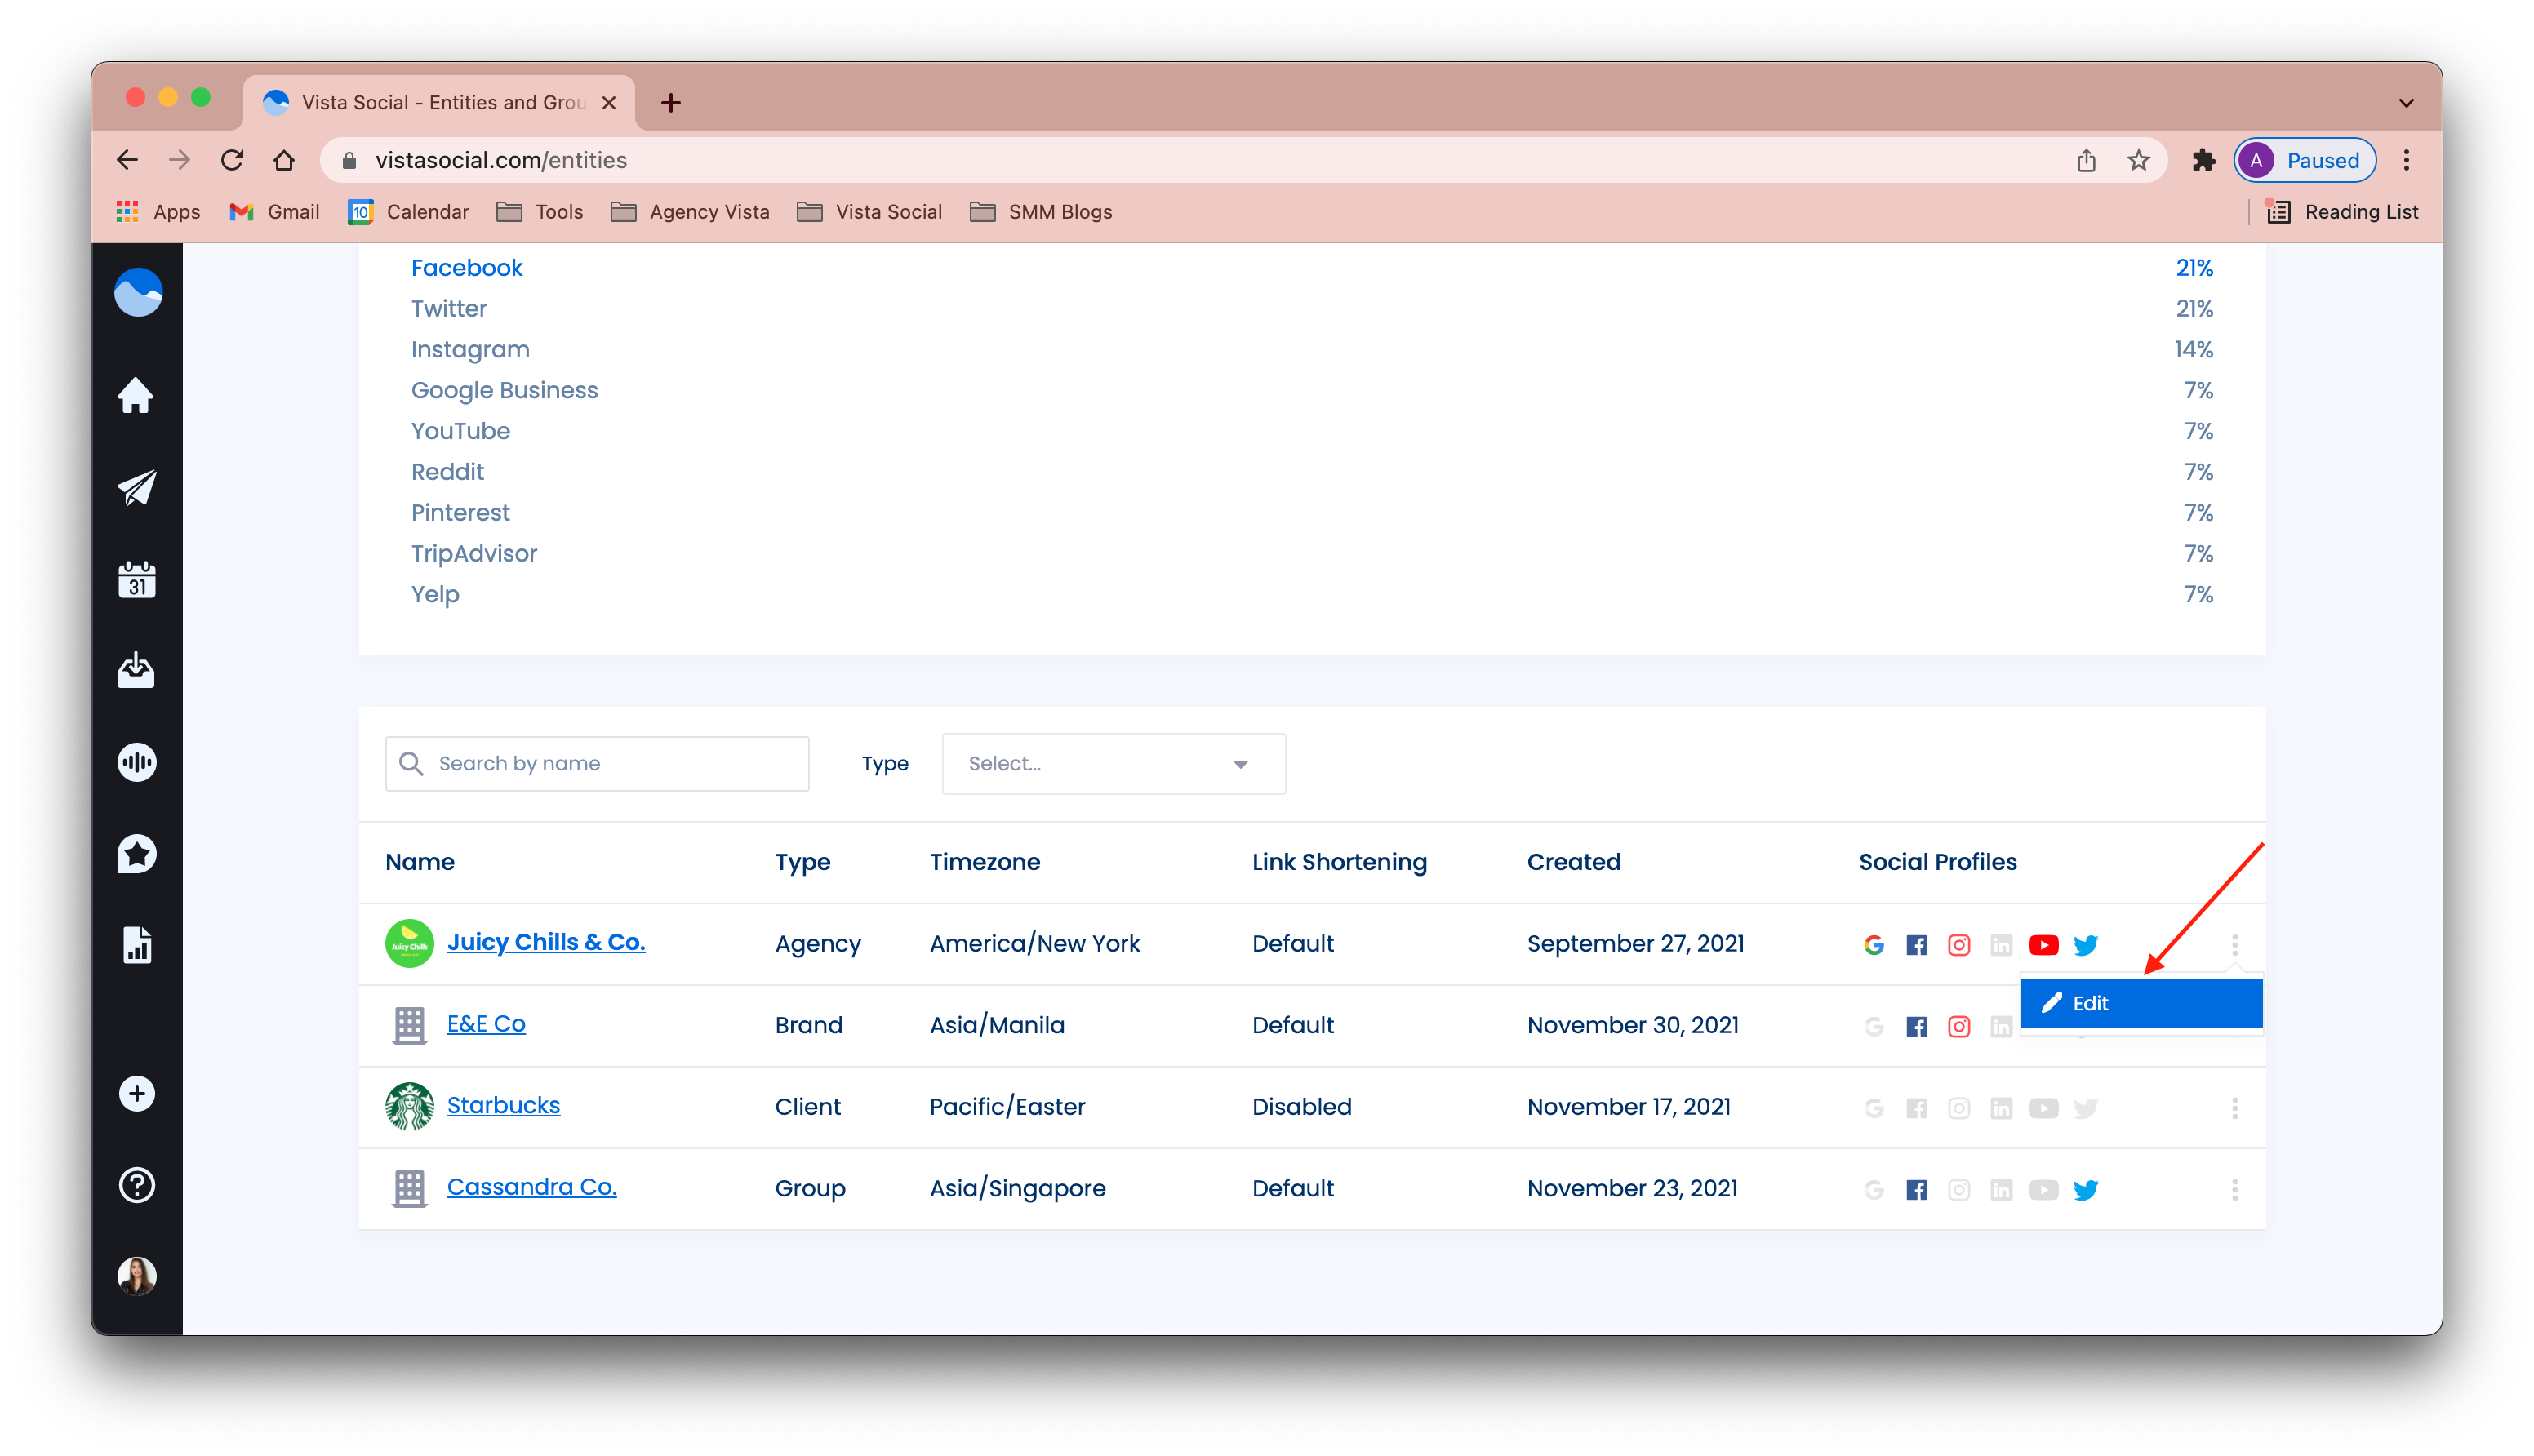Bookmark page with star icon
Image resolution: width=2534 pixels, height=1456 pixels.
[x=2138, y=160]
